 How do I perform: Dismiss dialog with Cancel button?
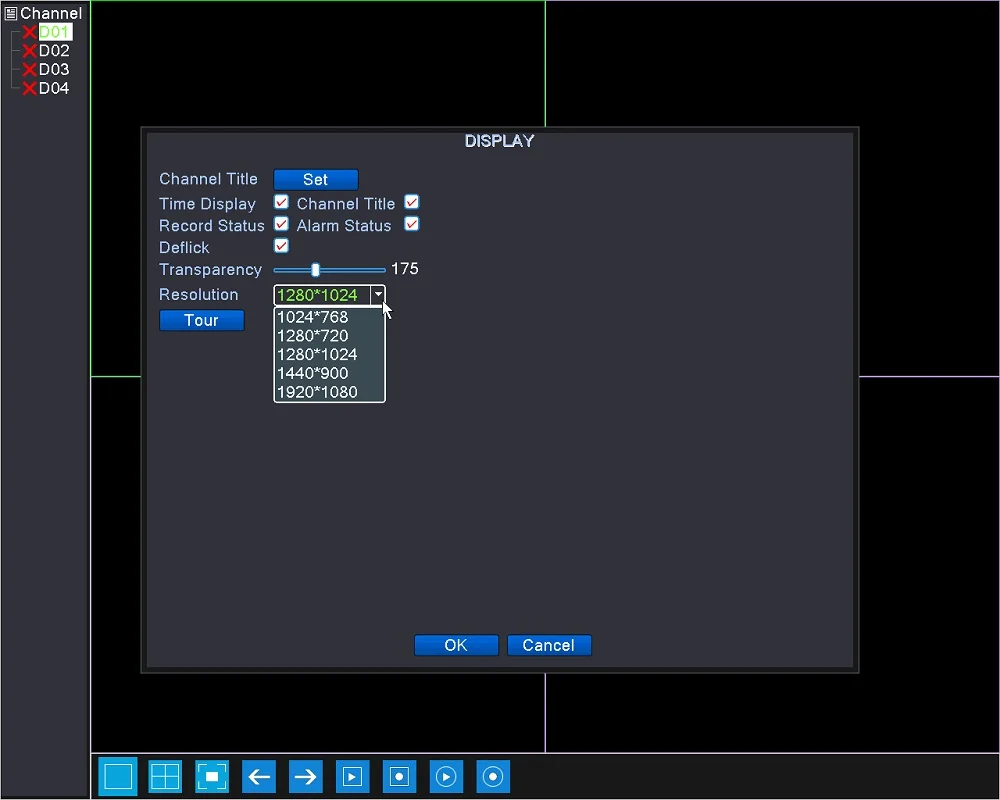click(549, 645)
